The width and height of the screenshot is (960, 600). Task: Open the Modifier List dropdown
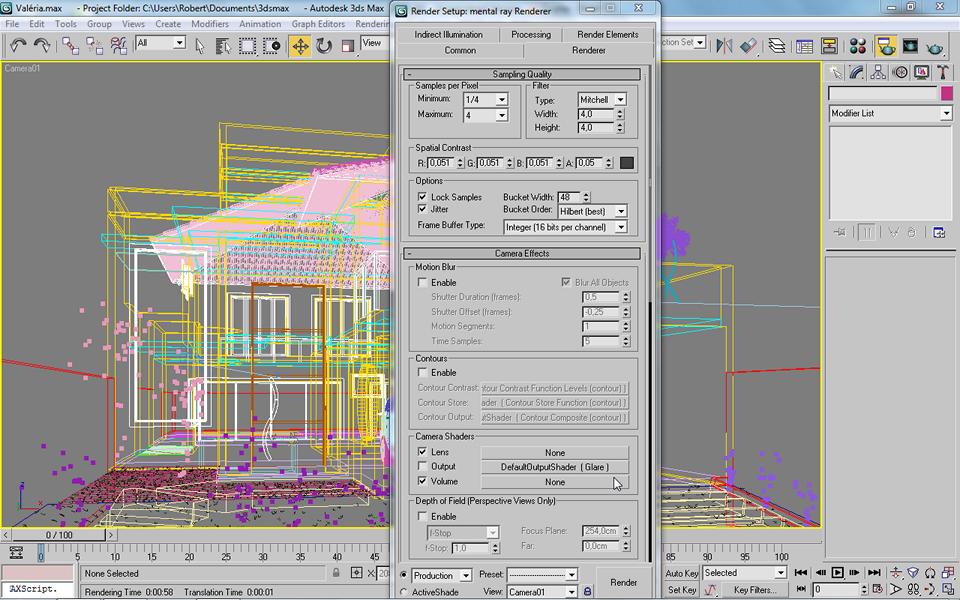pyautogui.click(x=944, y=112)
